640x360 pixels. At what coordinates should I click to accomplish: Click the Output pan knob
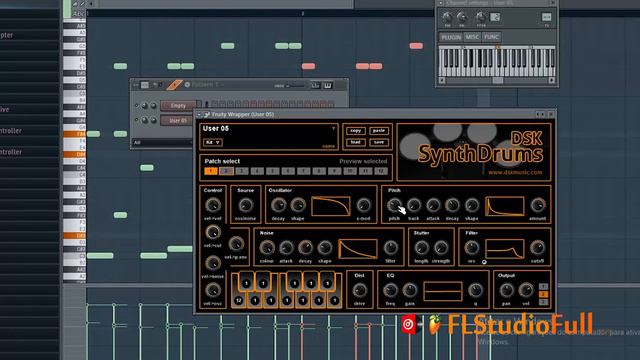pos(507,290)
